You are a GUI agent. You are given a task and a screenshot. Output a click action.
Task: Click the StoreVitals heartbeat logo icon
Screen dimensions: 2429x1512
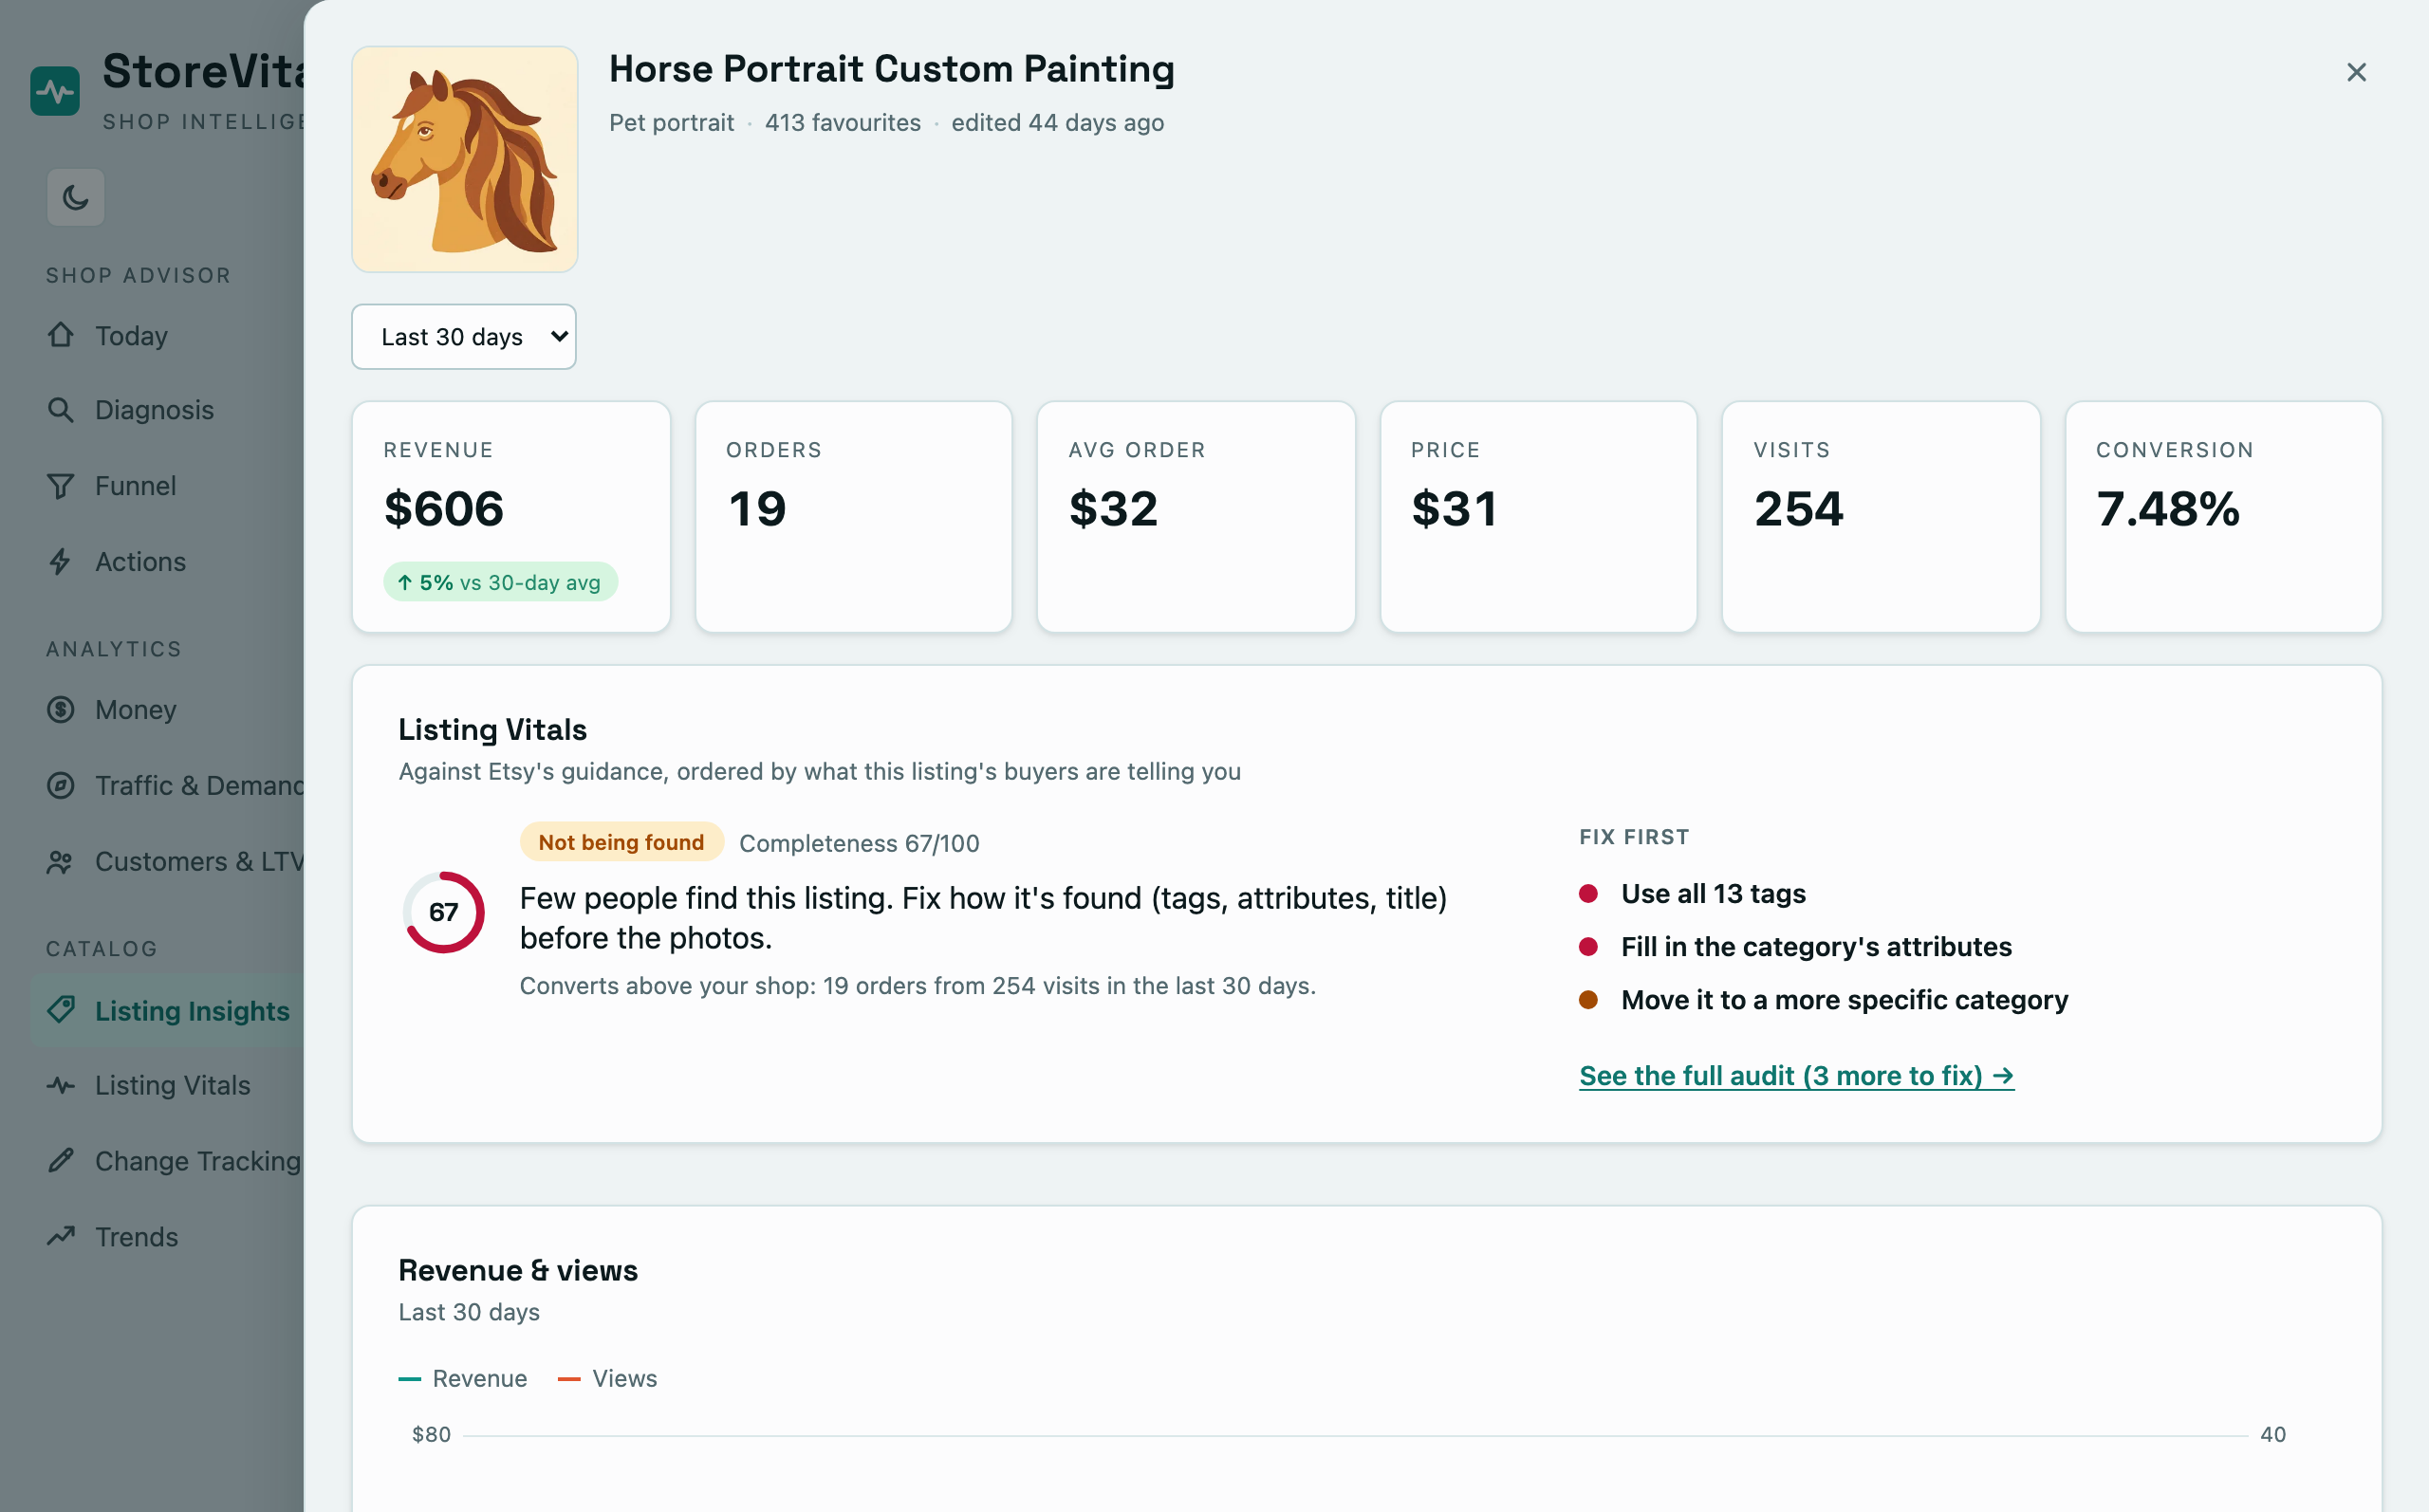point(55,91)
